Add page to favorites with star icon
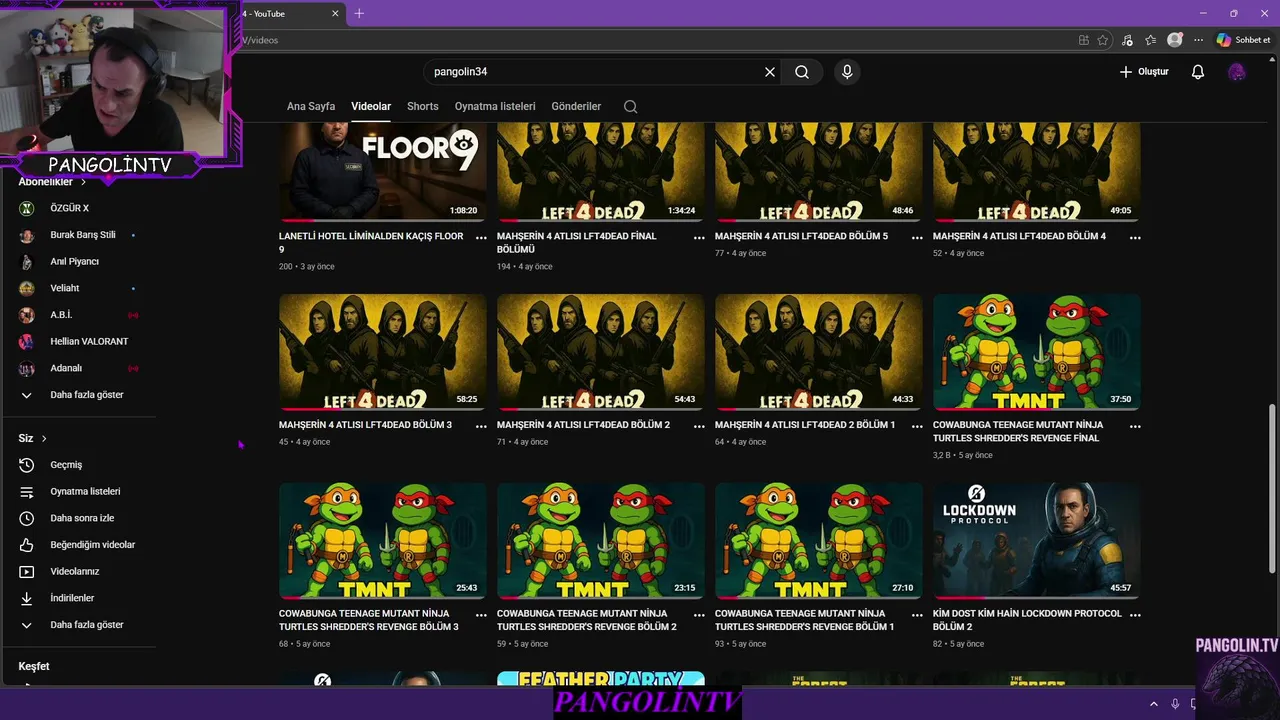1280x720 pixels. click(x=1103, y=40)
